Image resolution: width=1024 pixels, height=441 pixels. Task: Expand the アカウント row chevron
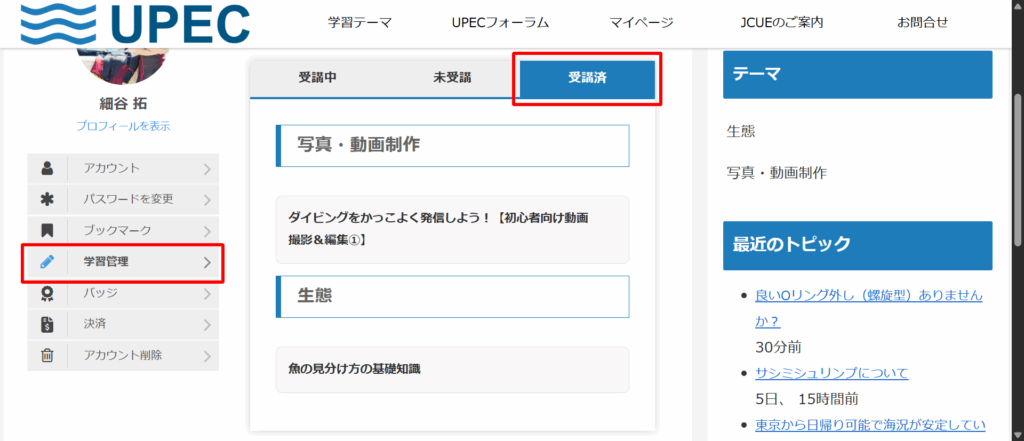(207, 168)
